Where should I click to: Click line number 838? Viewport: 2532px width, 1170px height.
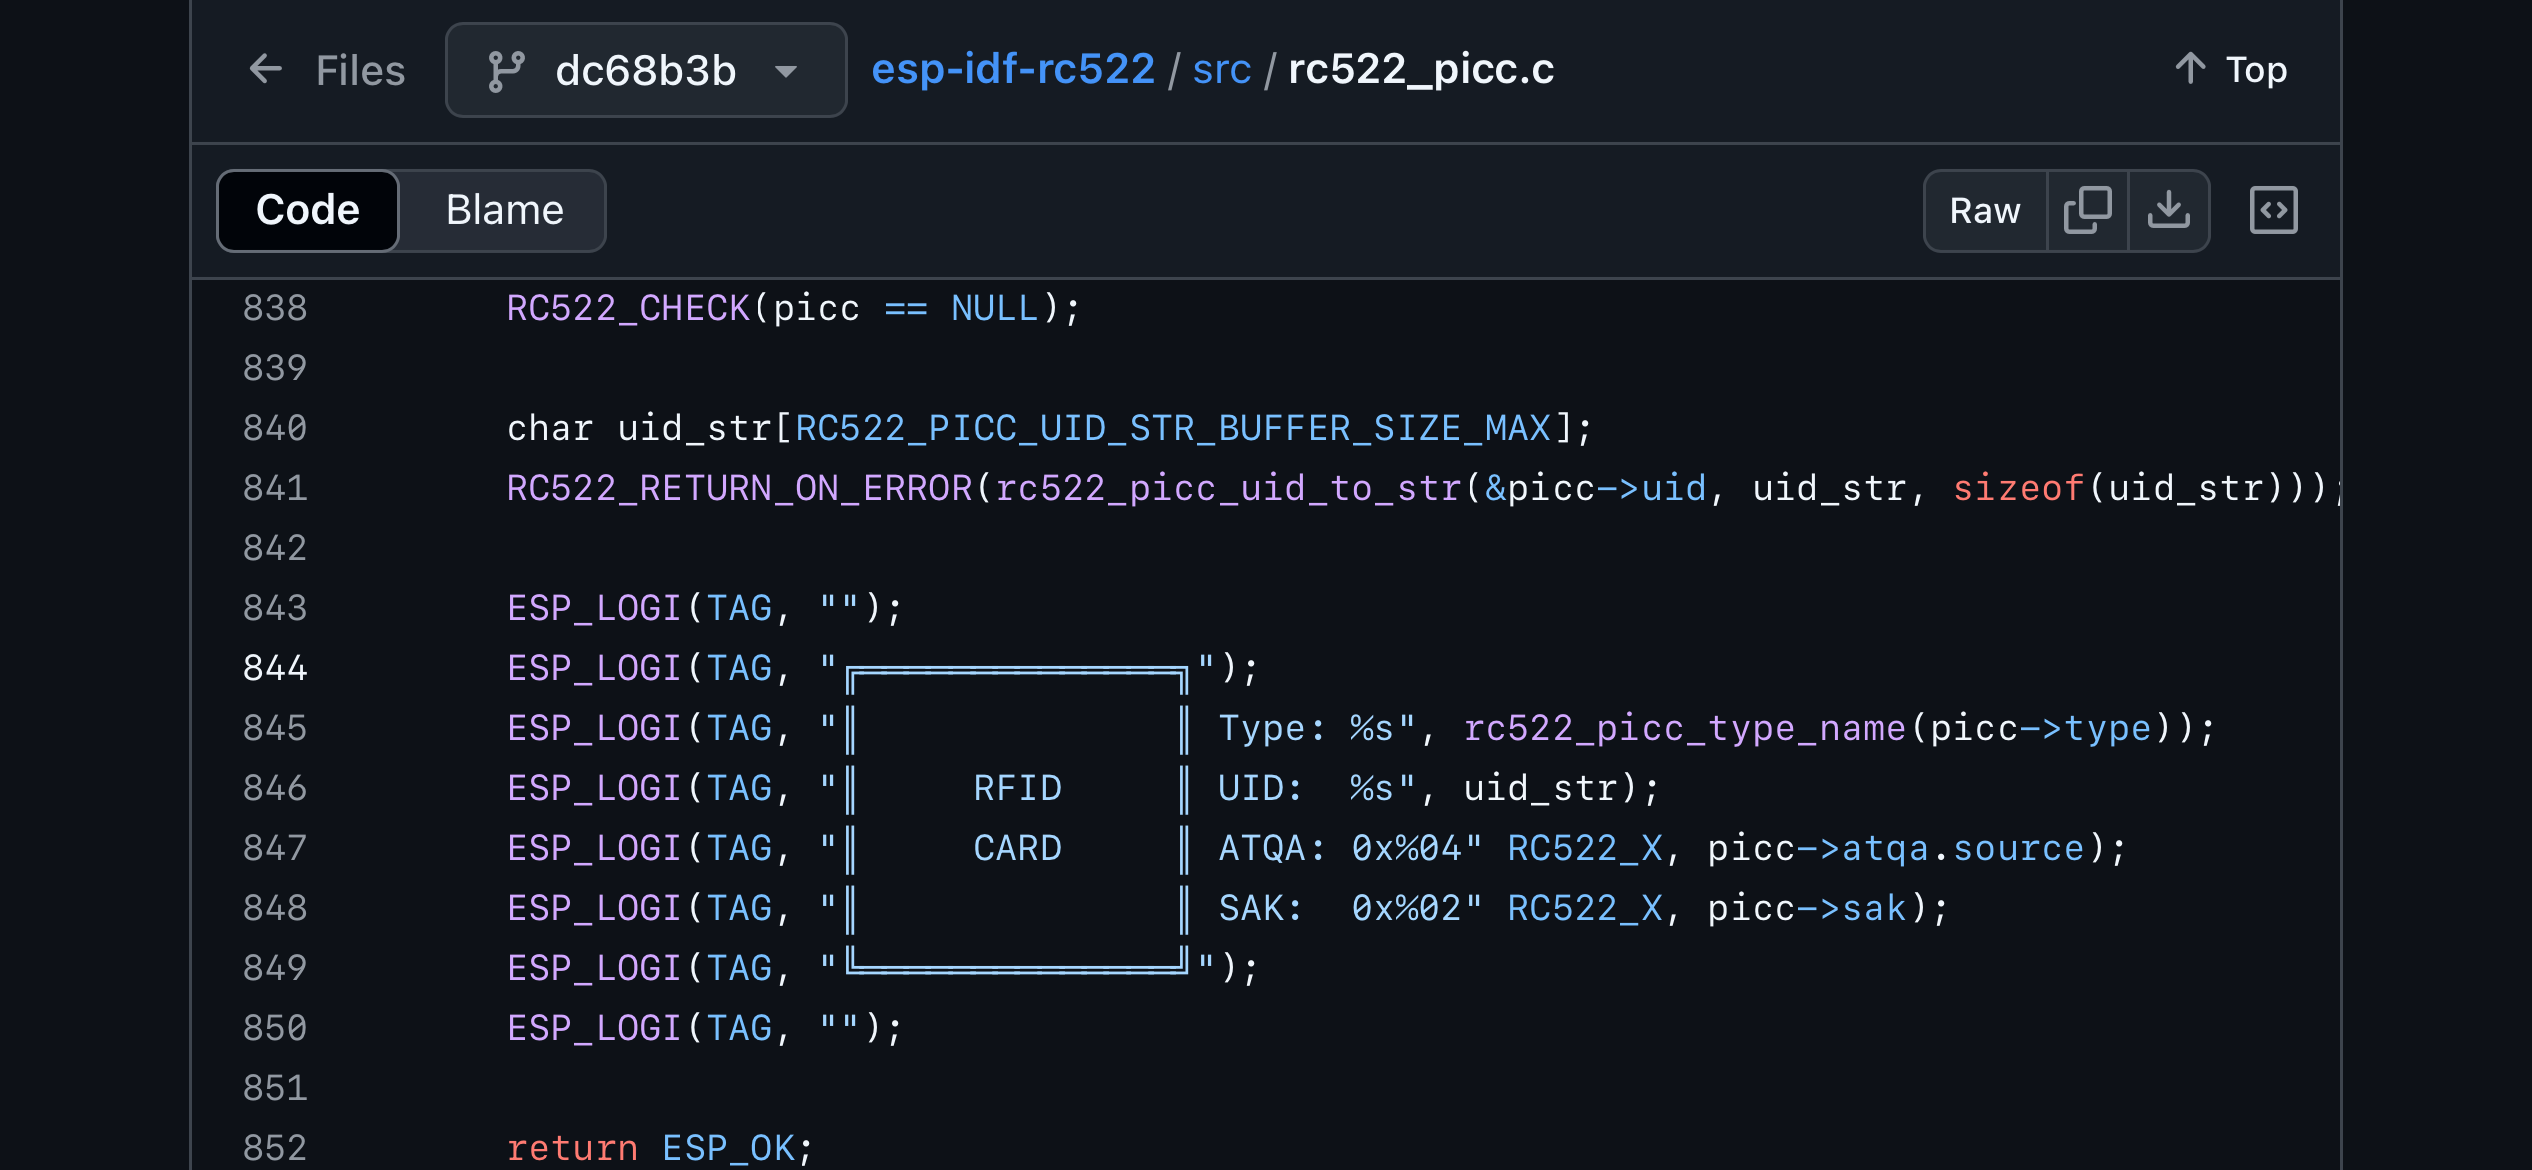click(x=275, y=308)
